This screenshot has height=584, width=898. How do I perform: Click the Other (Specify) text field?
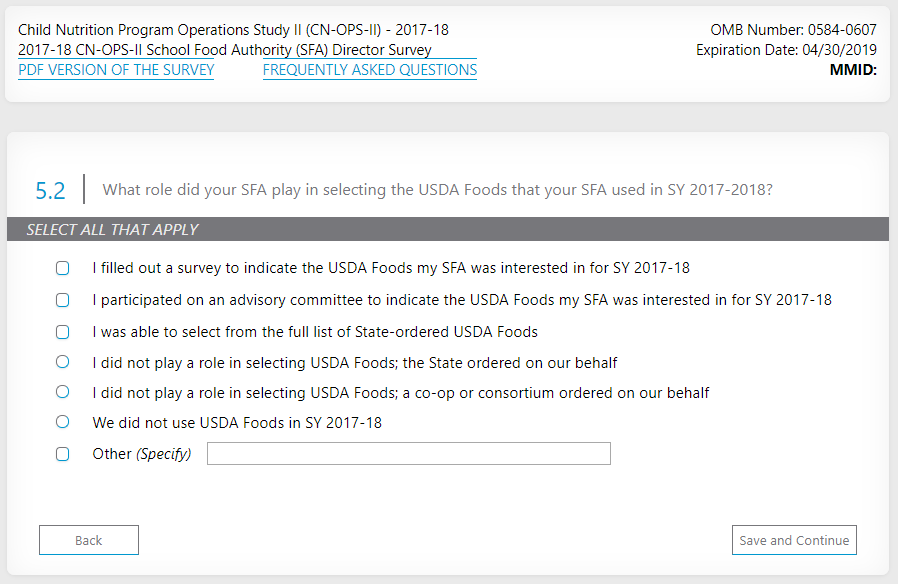[x=408, y=454]
